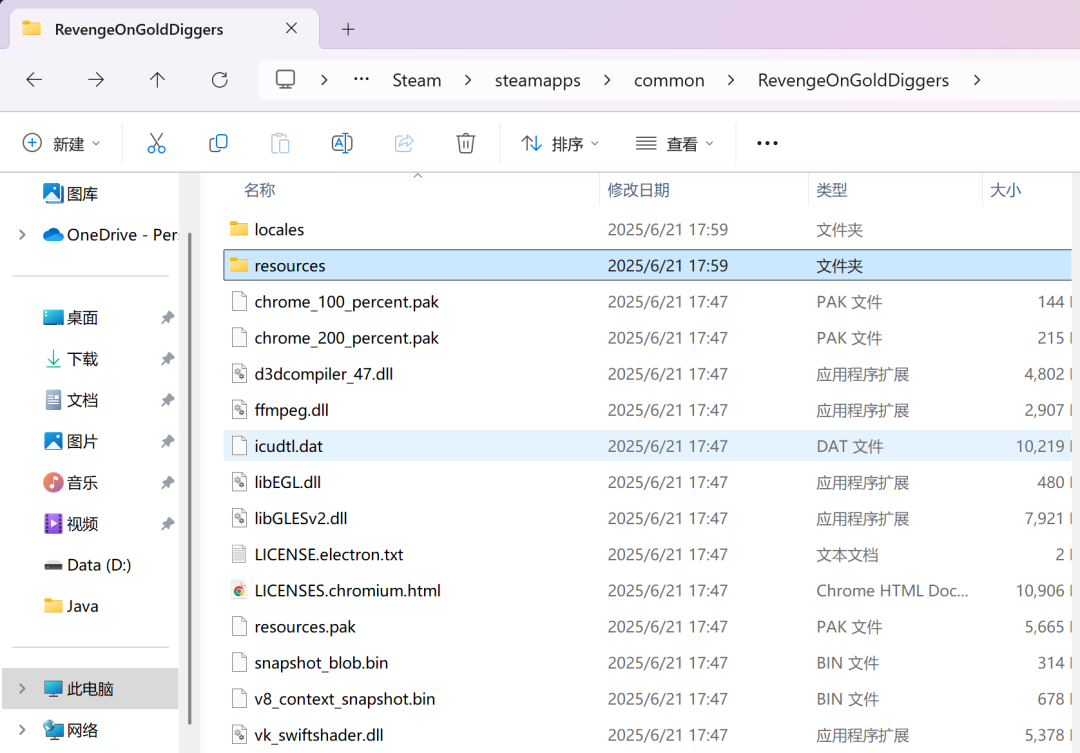
Task: Expand chevron after steamapps in address bar
Action: pos(607,80)
